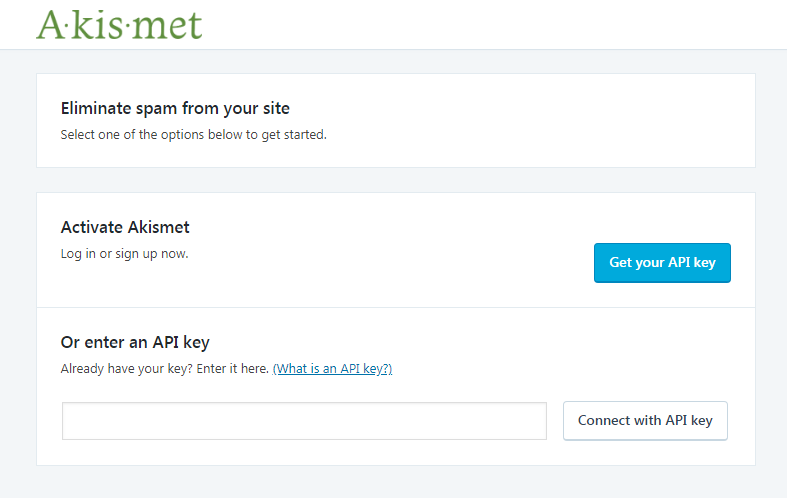Screen dimensions: 787x498
Task: Click the Connect with API key button
Action: [x=645, y=421]
